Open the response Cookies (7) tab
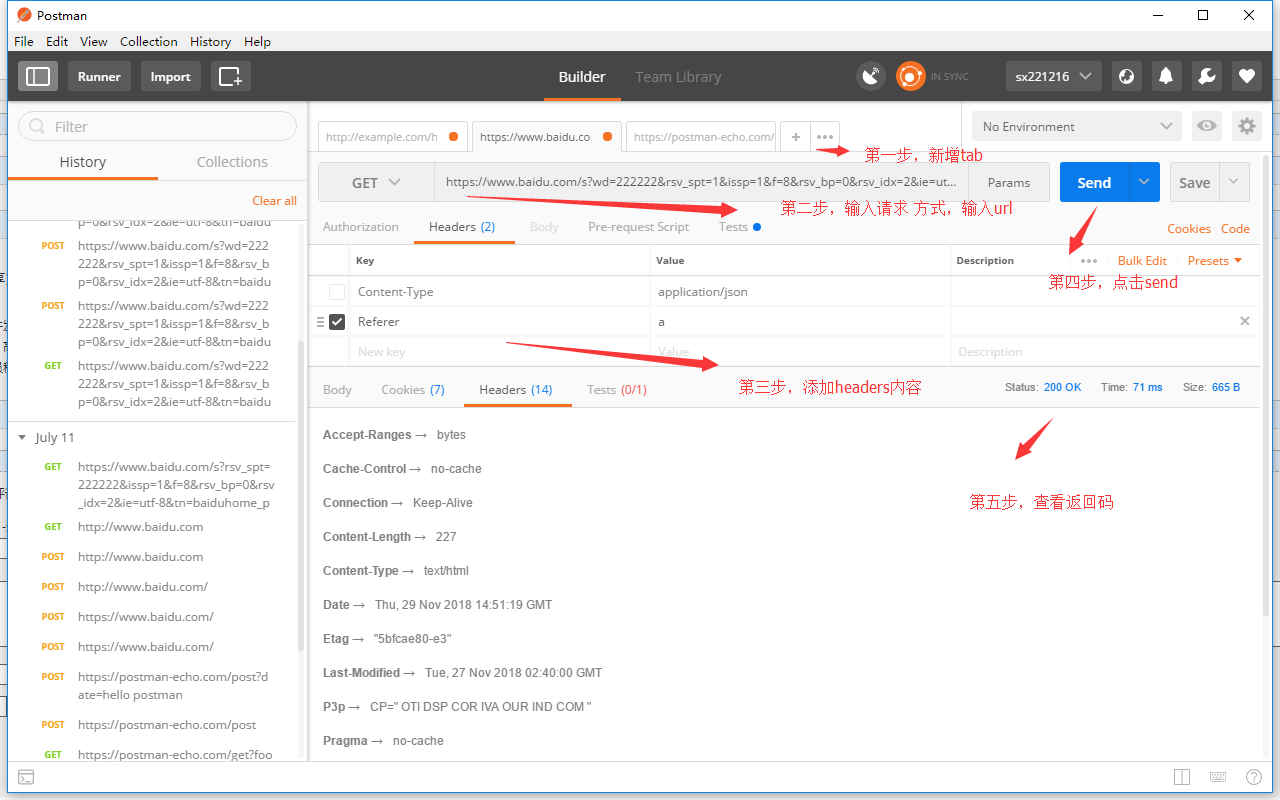1280x800 pixels. pos(413,390)
